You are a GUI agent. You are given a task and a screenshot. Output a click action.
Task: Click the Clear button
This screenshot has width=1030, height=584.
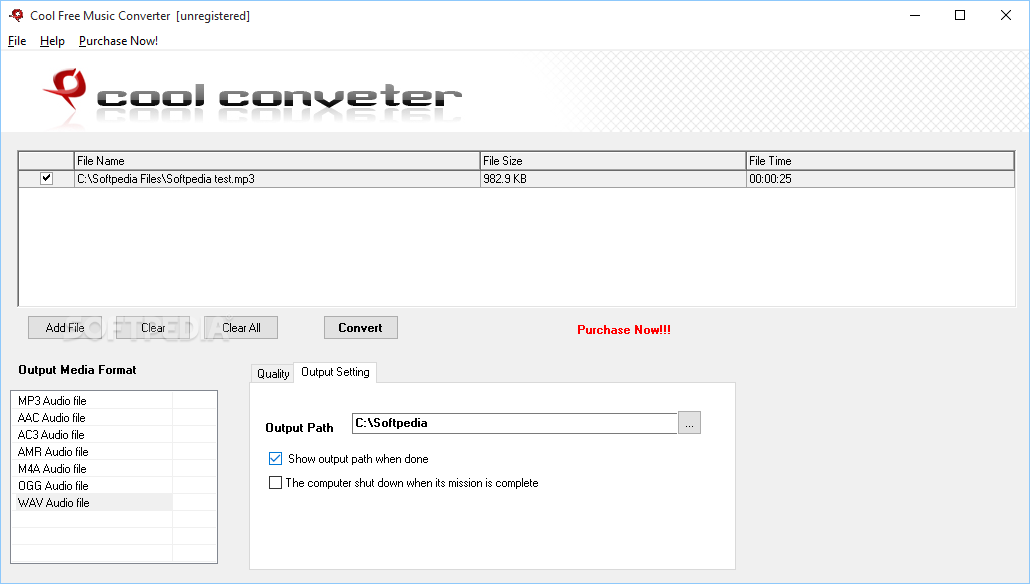pos(153,328)
